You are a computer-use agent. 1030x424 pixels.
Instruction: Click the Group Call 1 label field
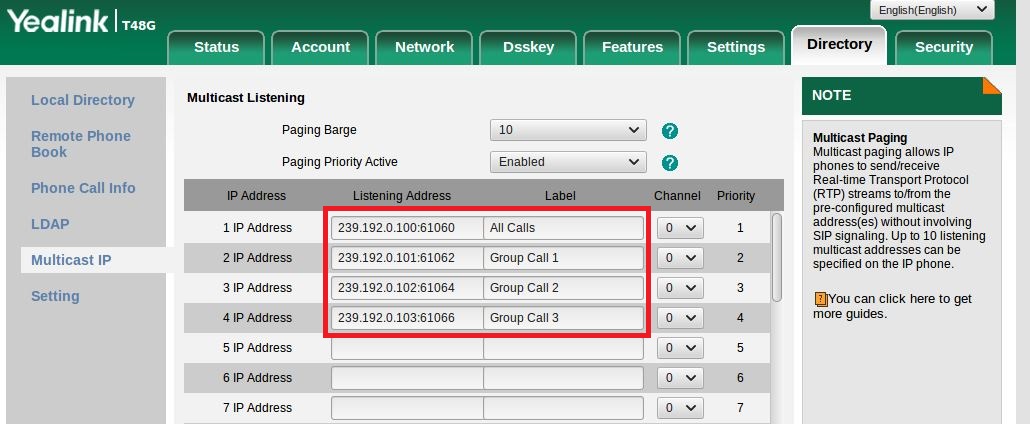564,258
